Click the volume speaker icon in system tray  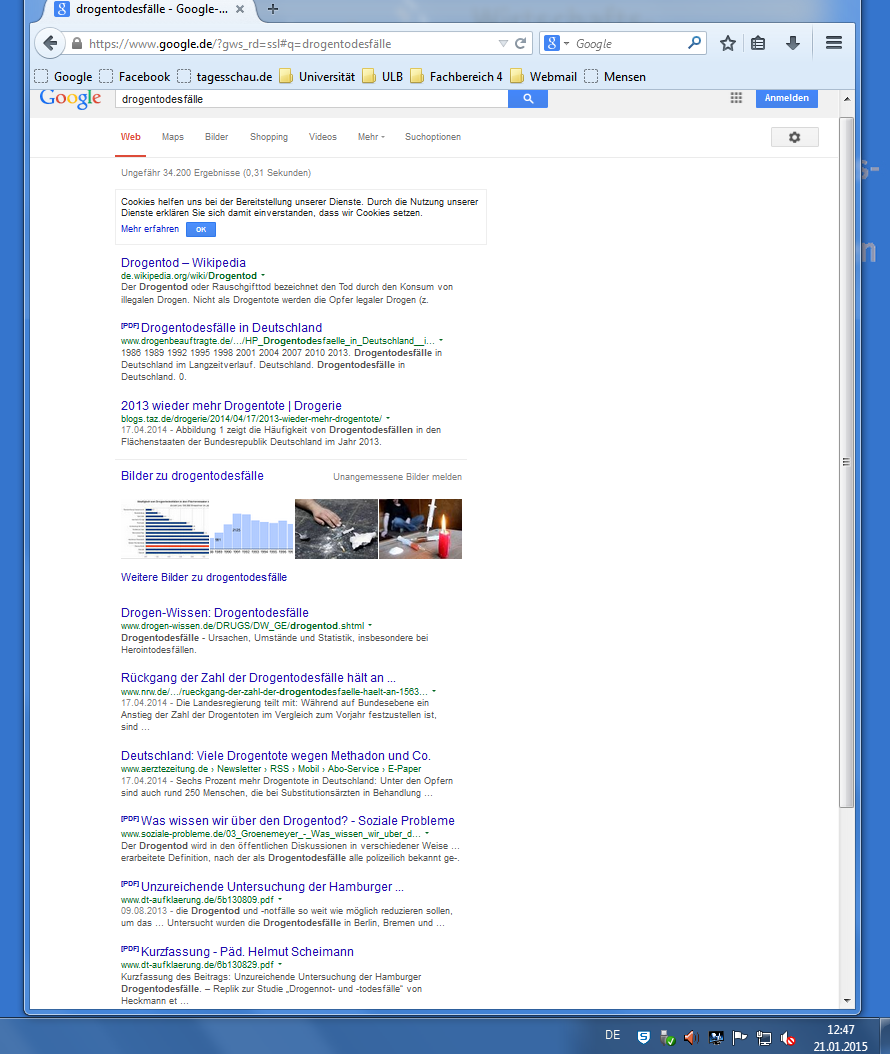690,1037
